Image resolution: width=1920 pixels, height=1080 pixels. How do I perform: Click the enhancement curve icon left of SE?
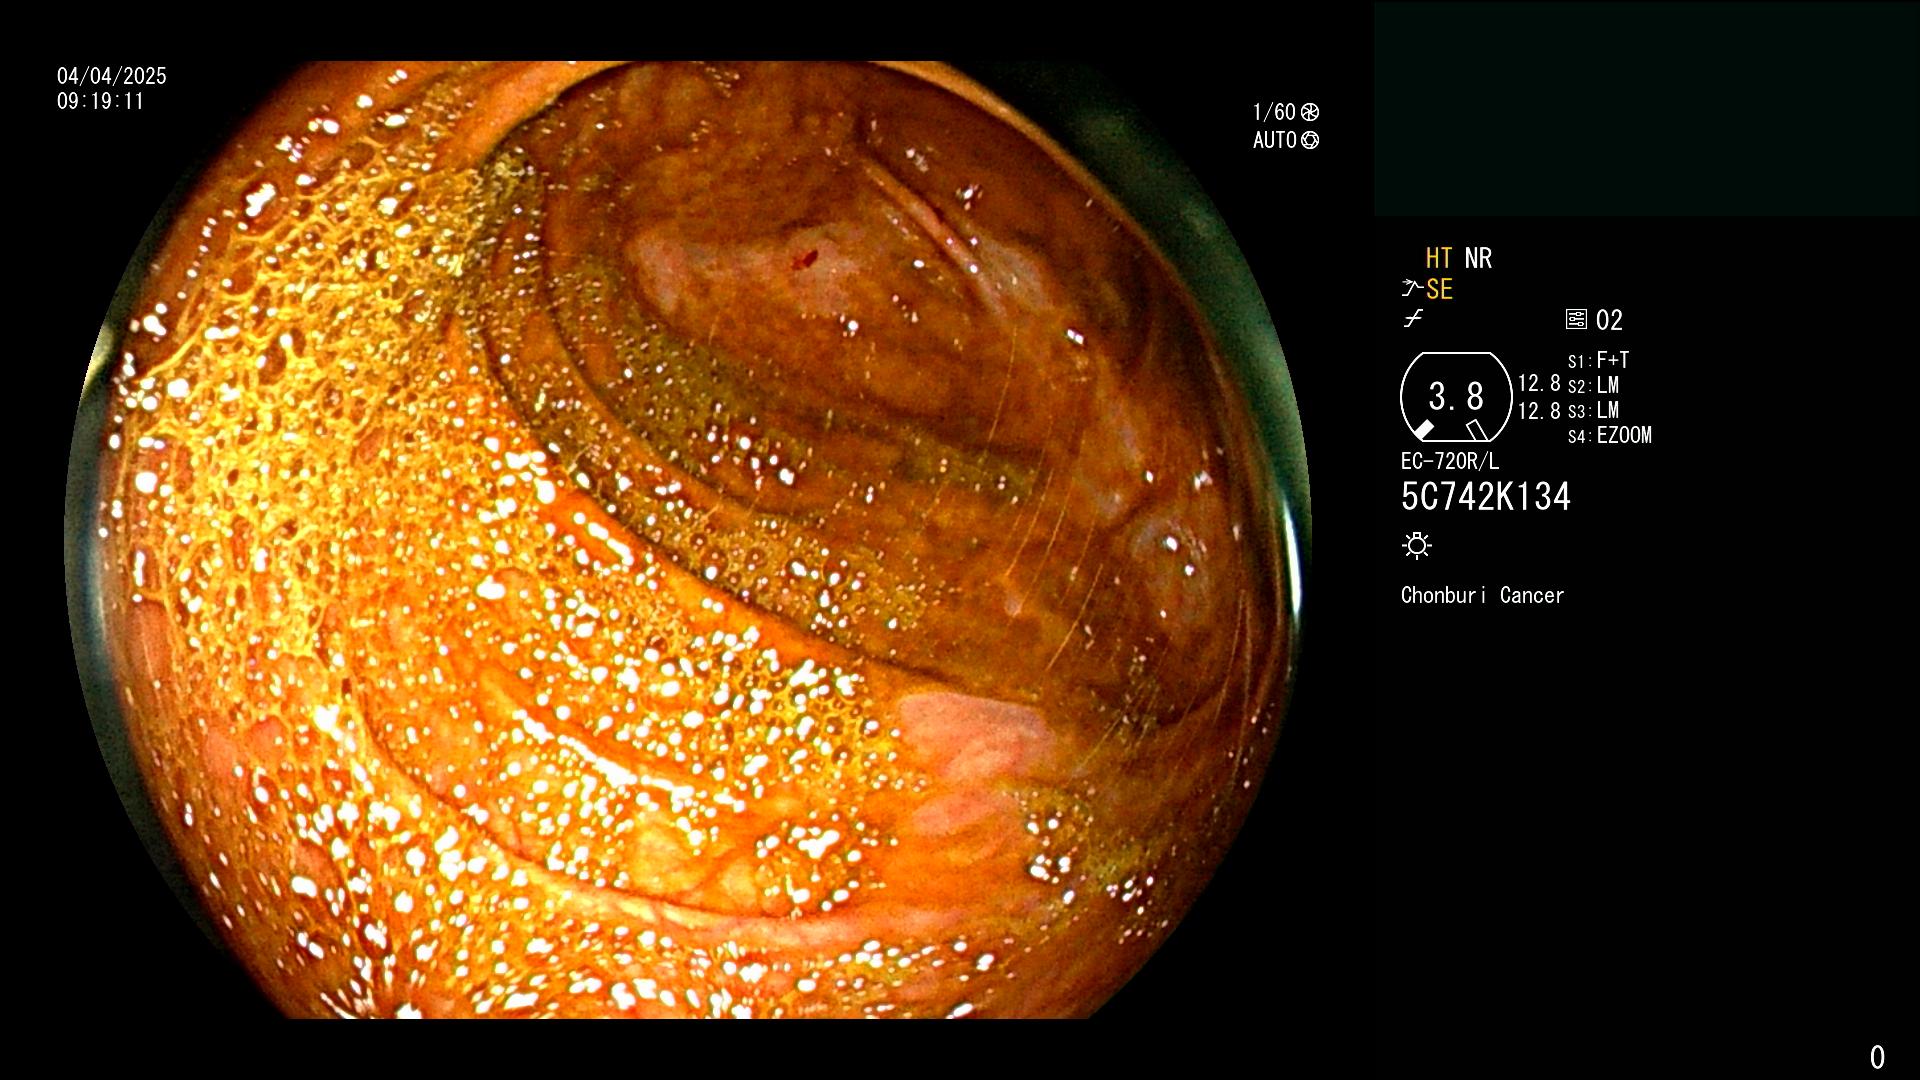pos(1412,289)
